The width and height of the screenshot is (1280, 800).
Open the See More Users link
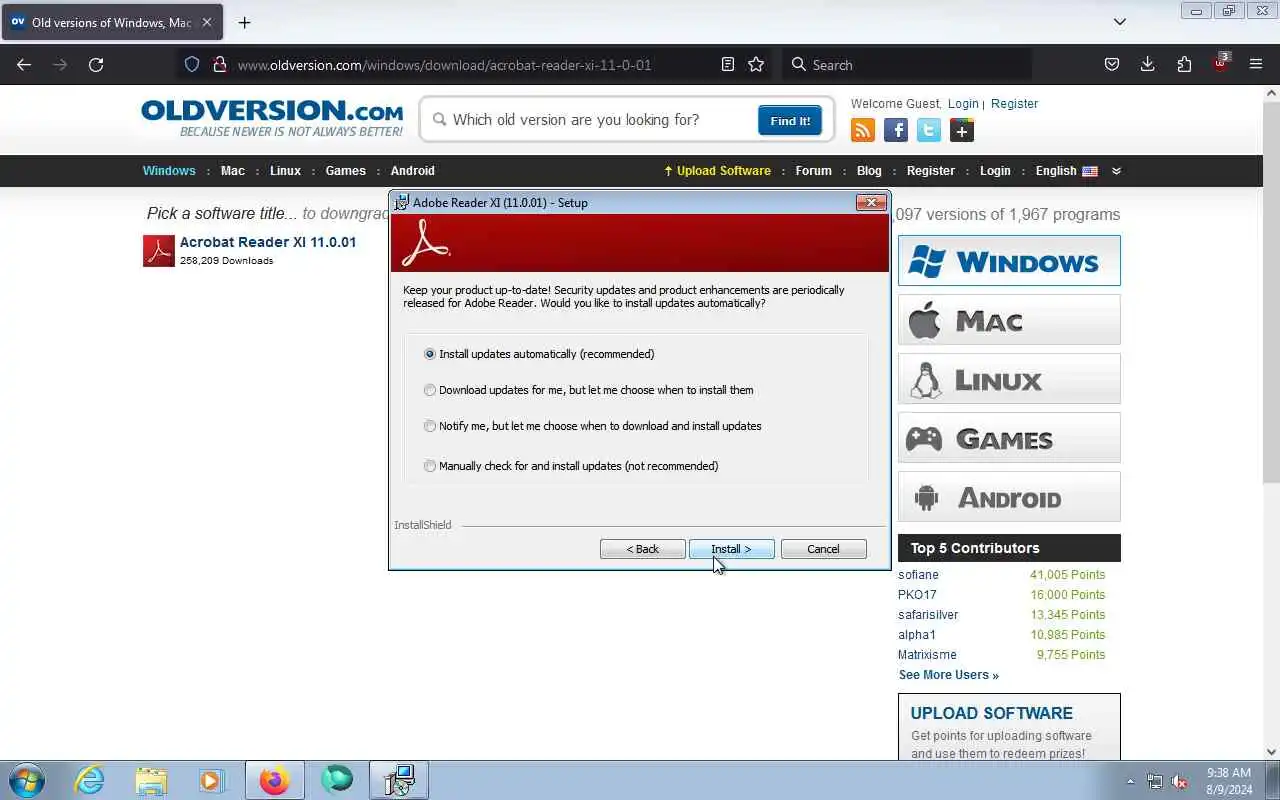point(948,675)
